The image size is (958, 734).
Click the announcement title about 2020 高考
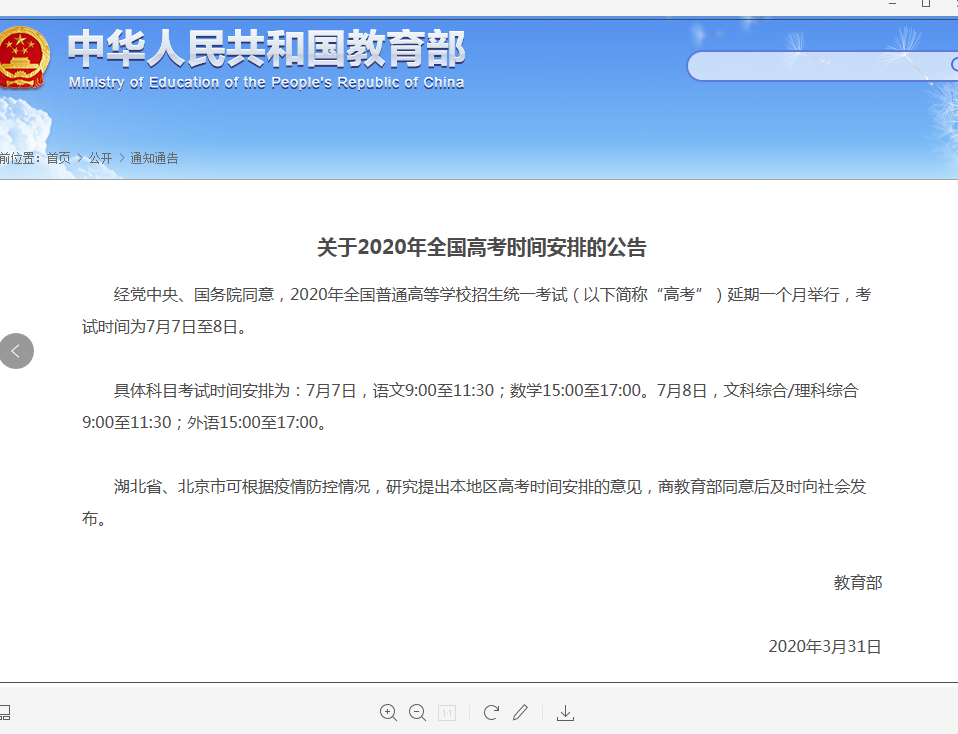coord(482,247)
